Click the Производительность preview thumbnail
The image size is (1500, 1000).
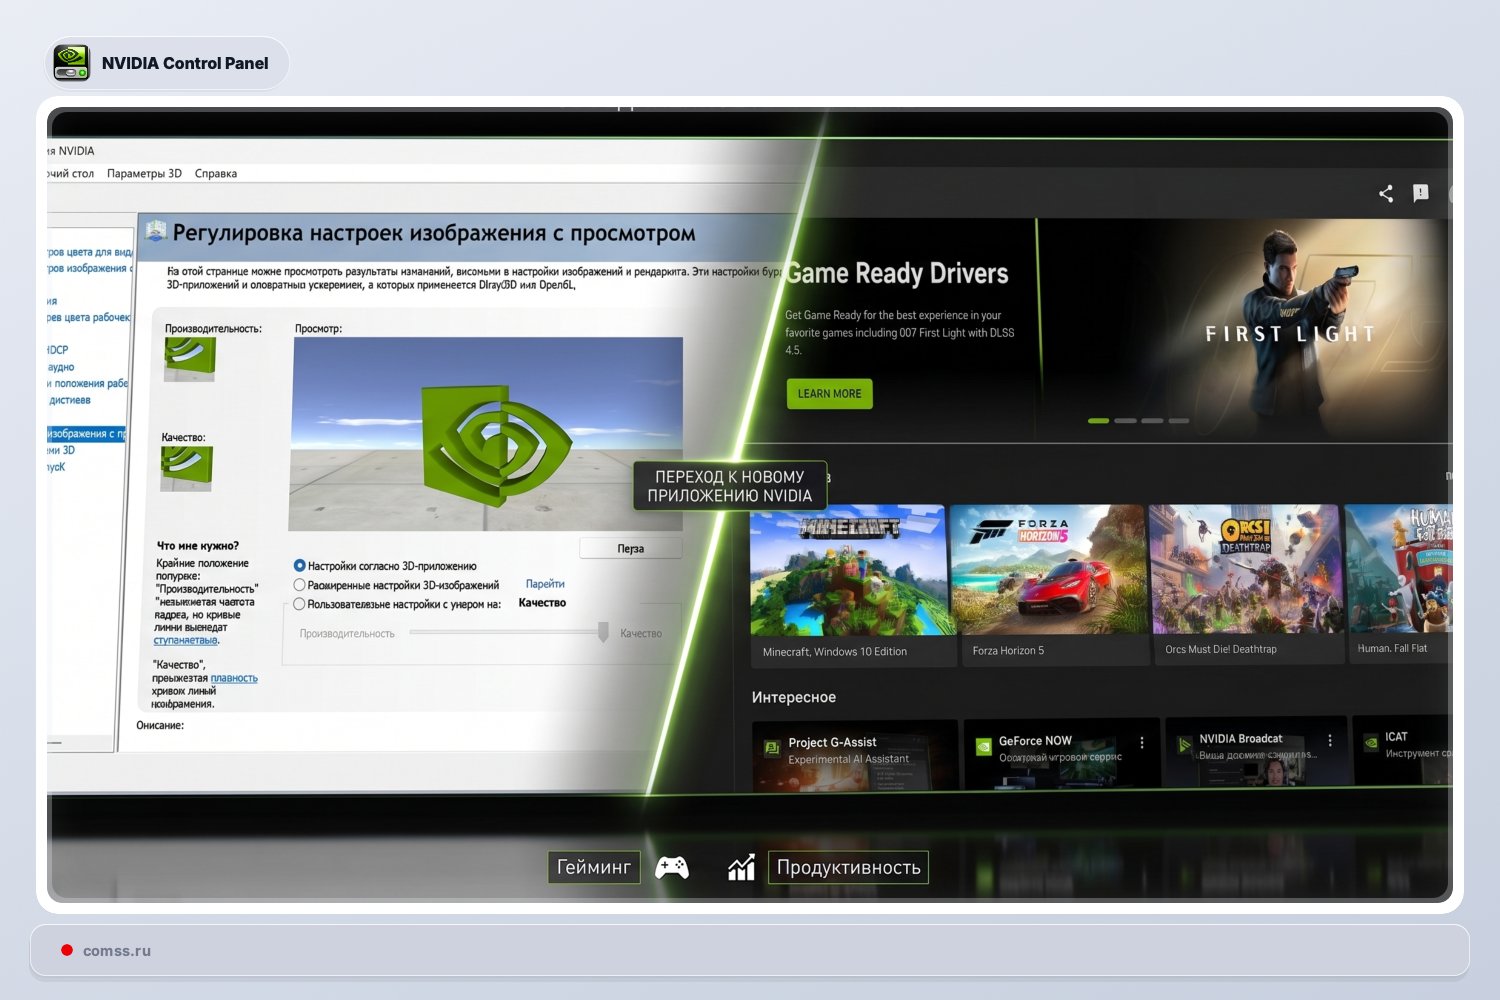click(190, 359)
